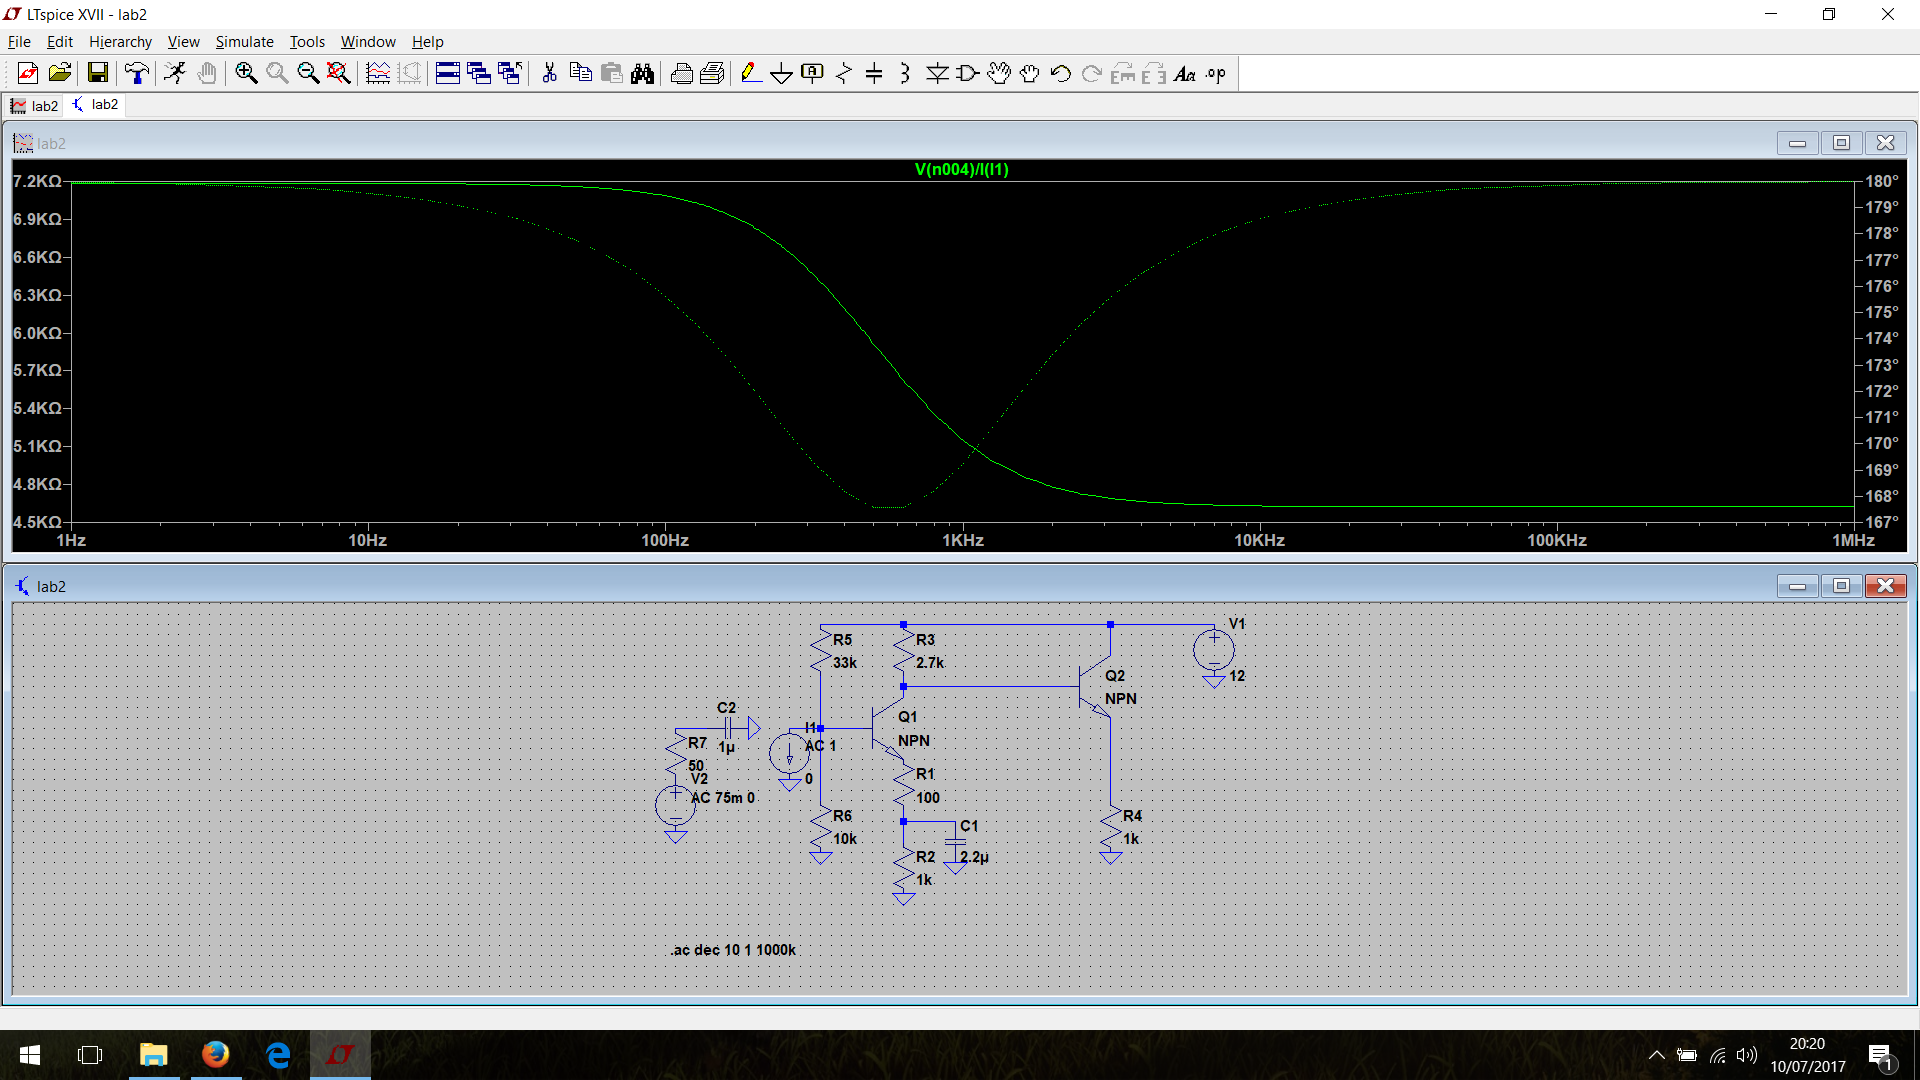Image resolution: width=1920 pixels, height=1080 pixels.
Task: Select the Draw Wire pencil tool
Action: pyautogui.click(x=750, y=73)
